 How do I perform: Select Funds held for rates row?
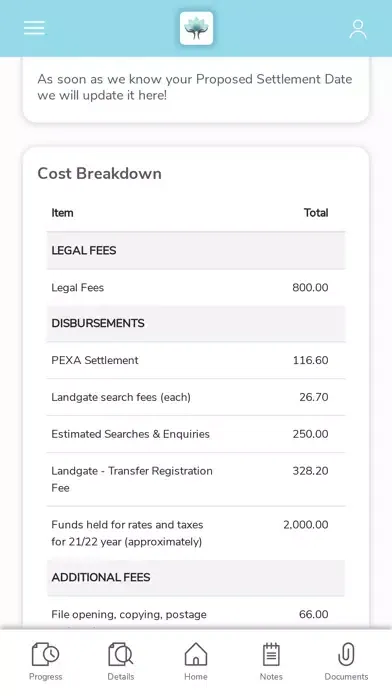tap(196, 533)
